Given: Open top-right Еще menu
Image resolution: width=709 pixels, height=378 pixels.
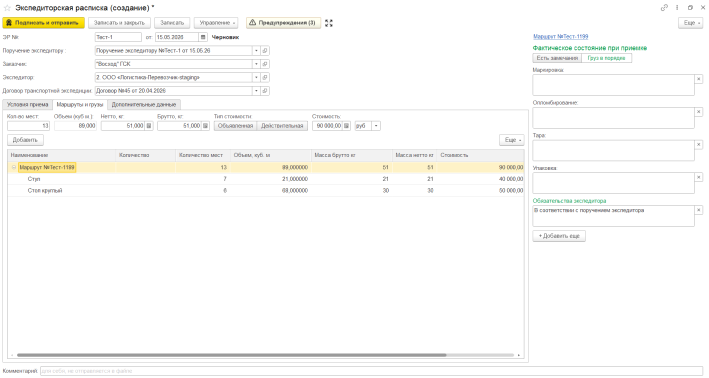Looking at the screenshot, I should click(x=690, y=23).
